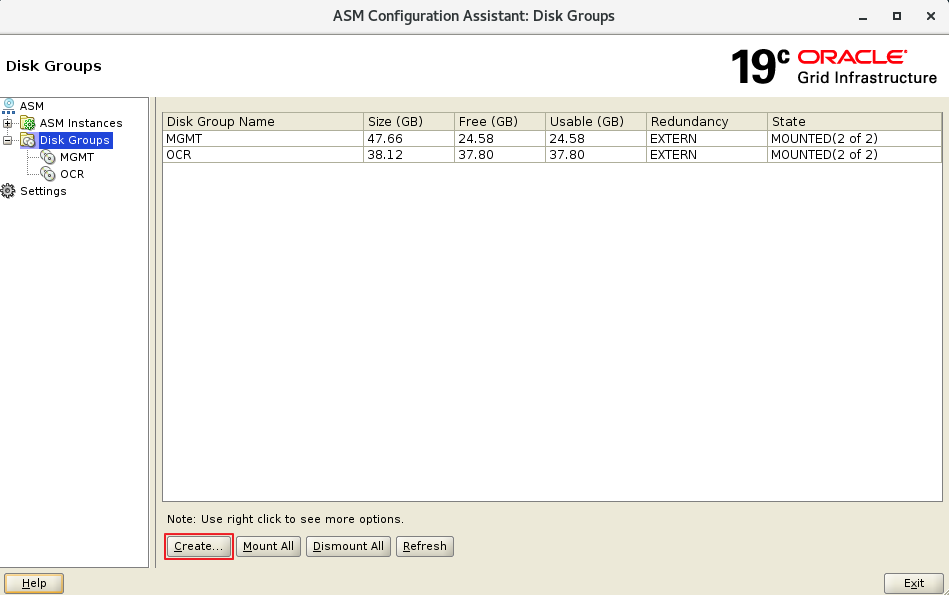Click size value 47.66
Screen dimensions: 949x595
click(x=385, y=139)
